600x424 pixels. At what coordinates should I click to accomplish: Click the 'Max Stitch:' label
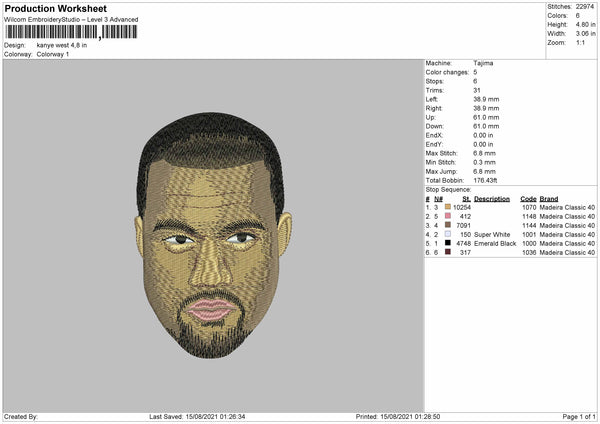click(441, 153)
